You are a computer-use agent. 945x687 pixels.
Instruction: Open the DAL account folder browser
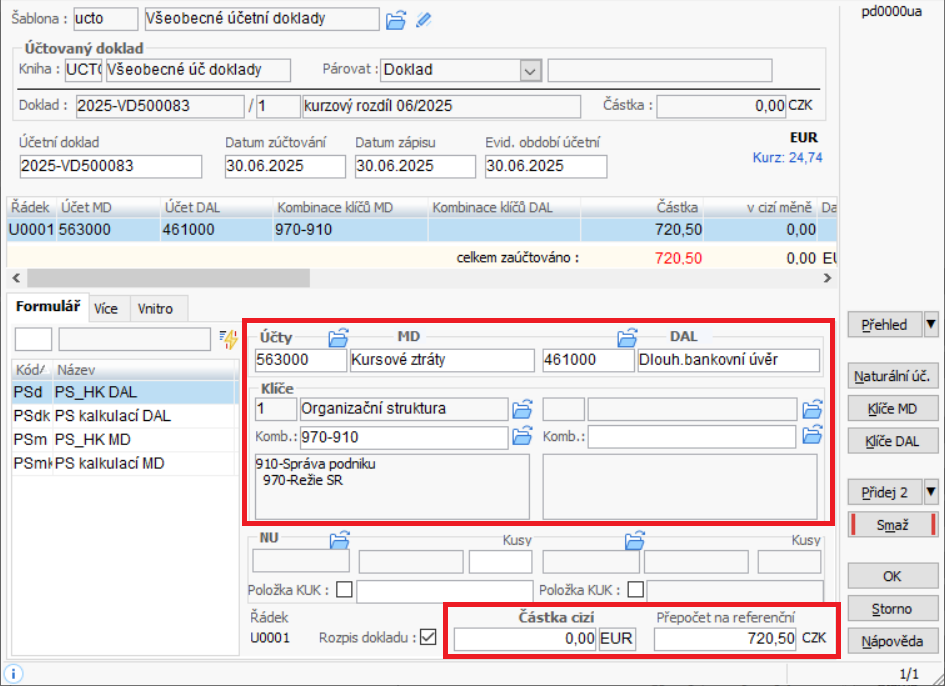tap(627, 337)
